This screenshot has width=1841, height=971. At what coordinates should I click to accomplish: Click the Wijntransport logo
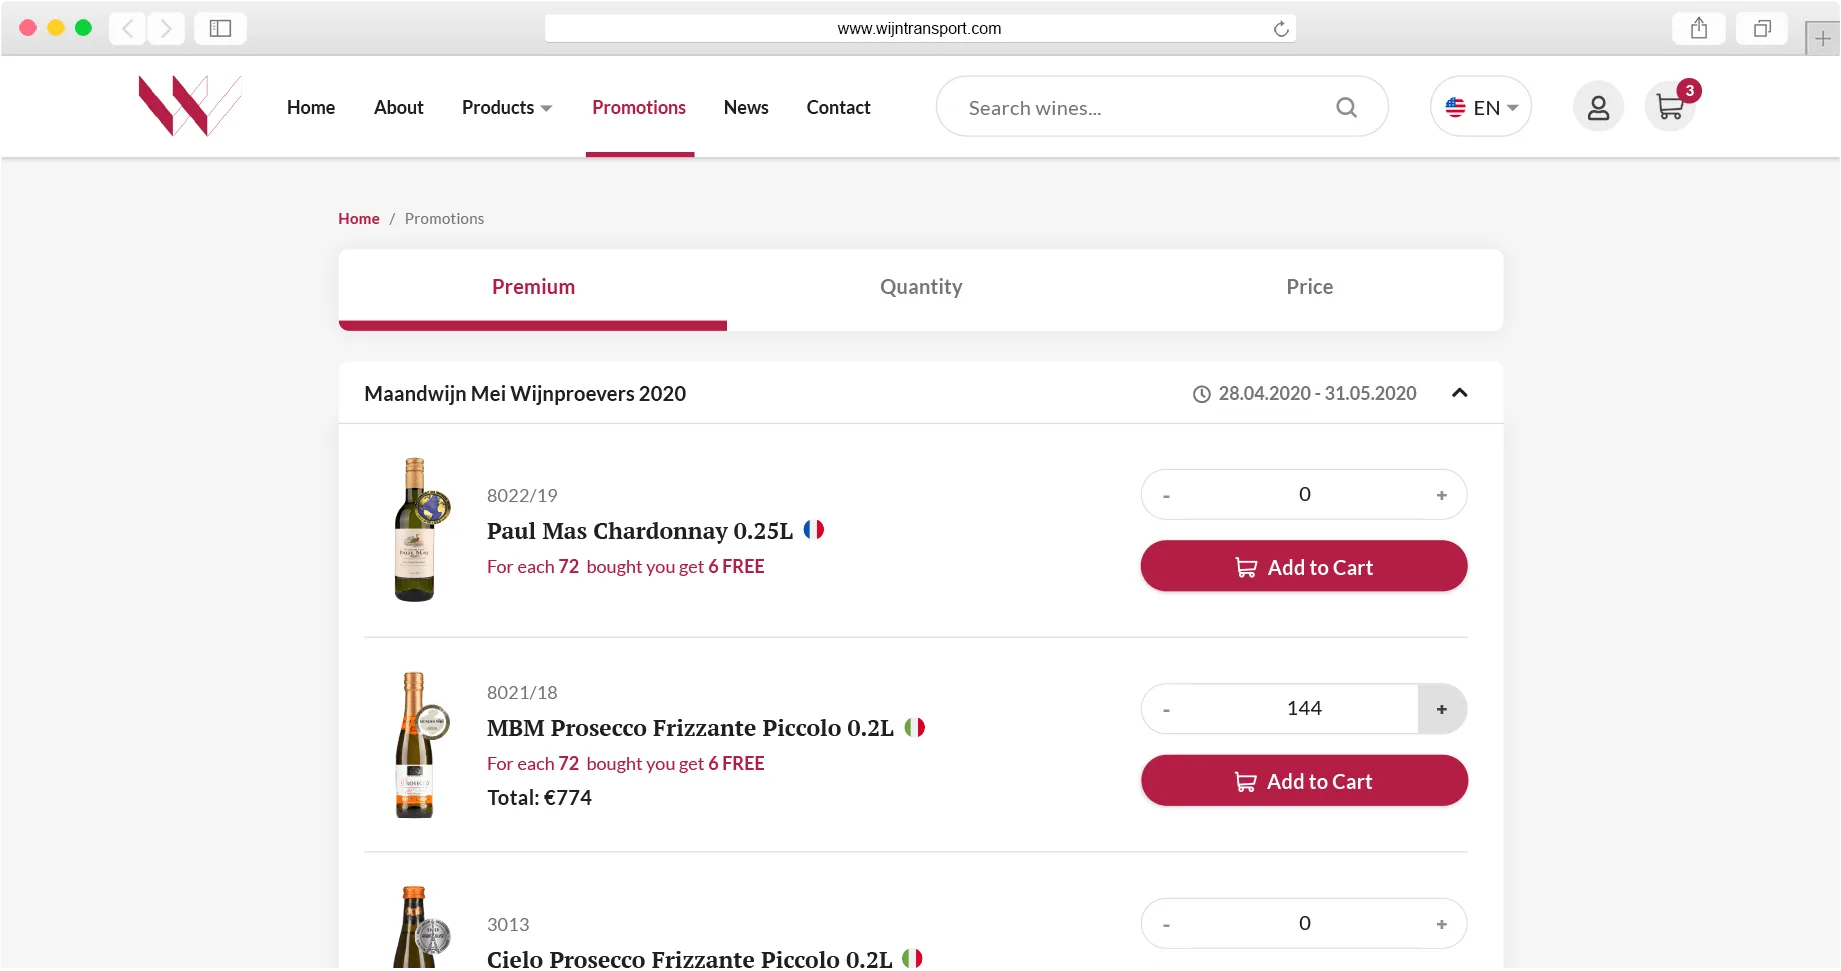(190, 105)
